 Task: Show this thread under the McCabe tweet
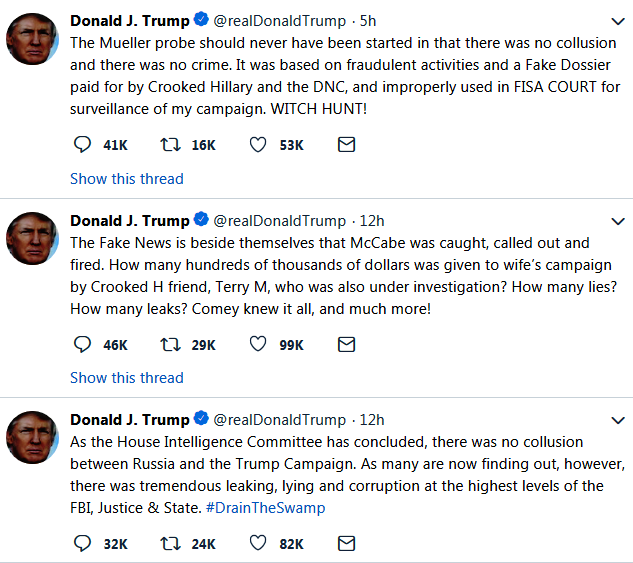(x=127, y=378)
